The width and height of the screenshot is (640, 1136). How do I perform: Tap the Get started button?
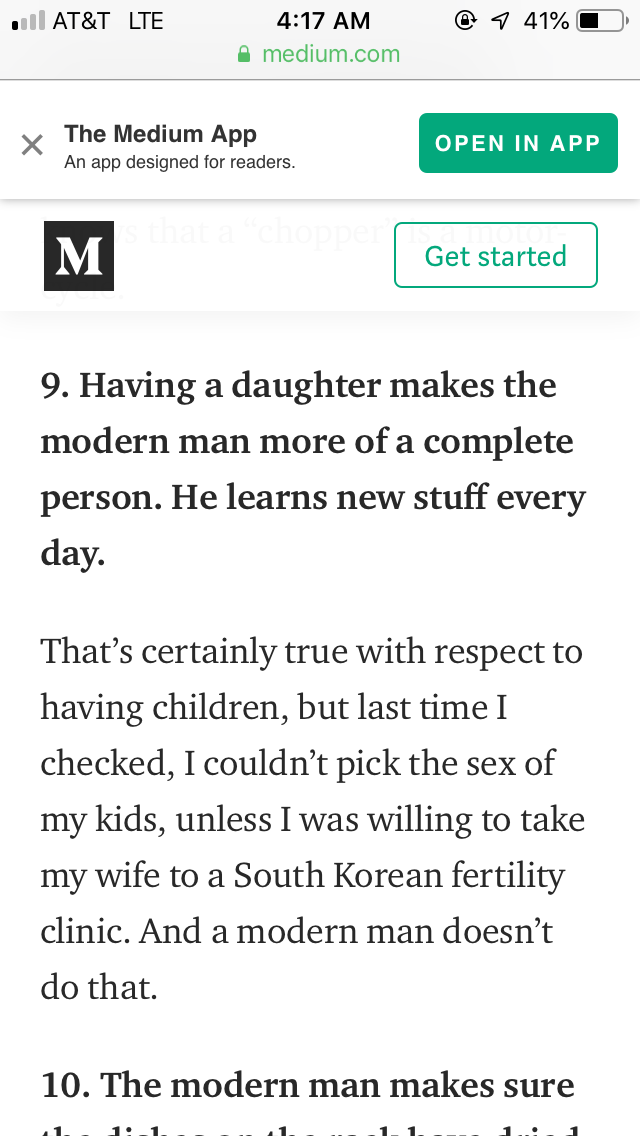tap(496, 255)
